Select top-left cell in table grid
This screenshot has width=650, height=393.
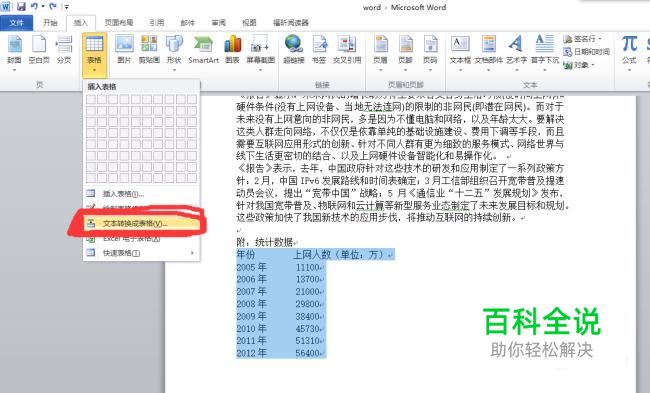(91, 99)
